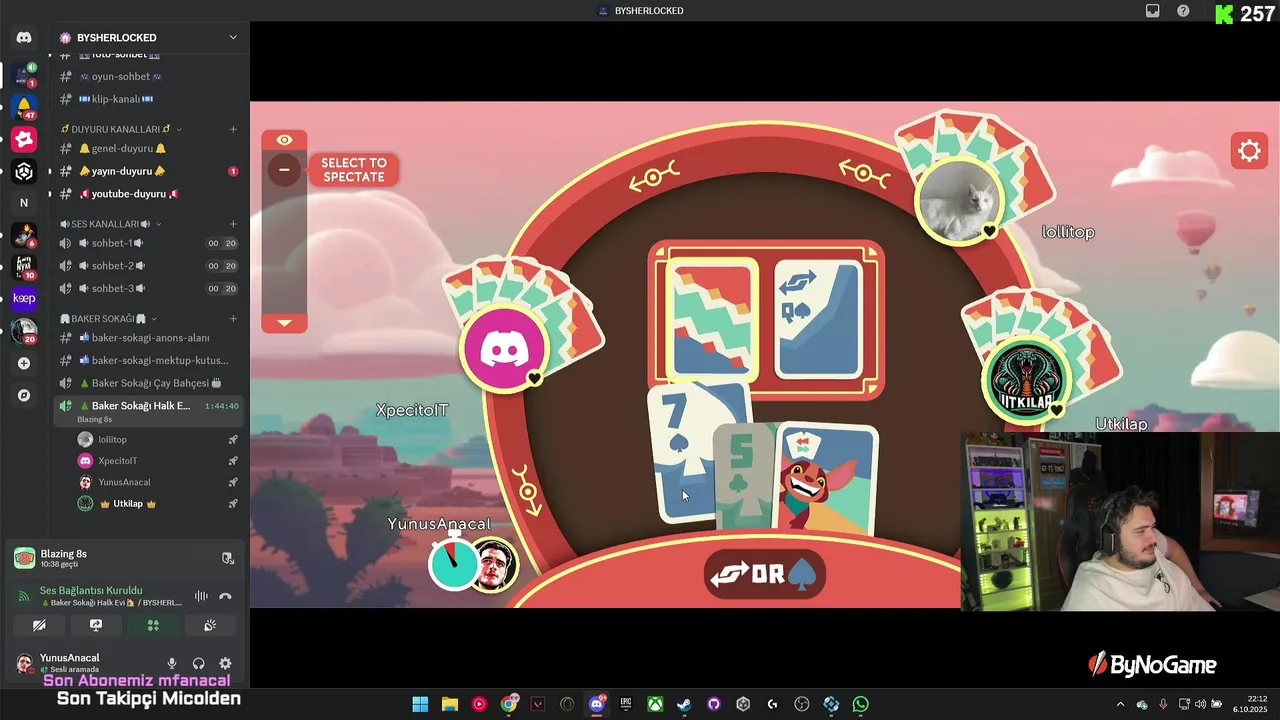Open the black cube server icon

(24, 171)
